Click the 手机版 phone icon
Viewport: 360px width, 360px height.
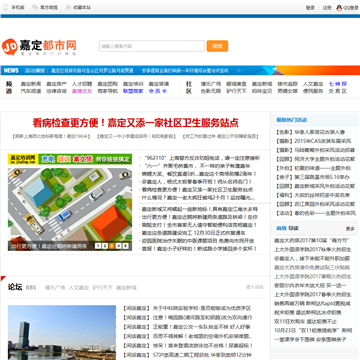(5, 7)
